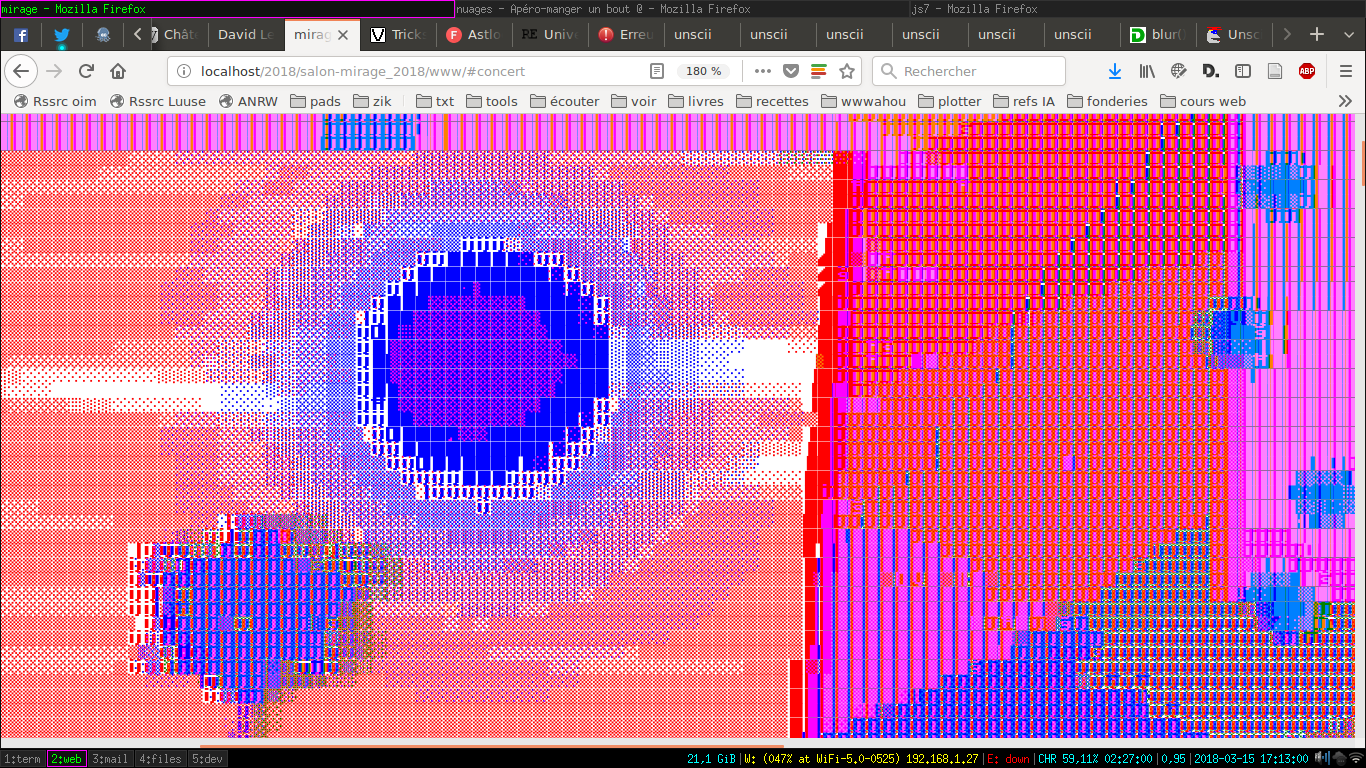Viewport: 1366px width, 768px height.
Task: Reload the current page
Action: tap(86, 71)
